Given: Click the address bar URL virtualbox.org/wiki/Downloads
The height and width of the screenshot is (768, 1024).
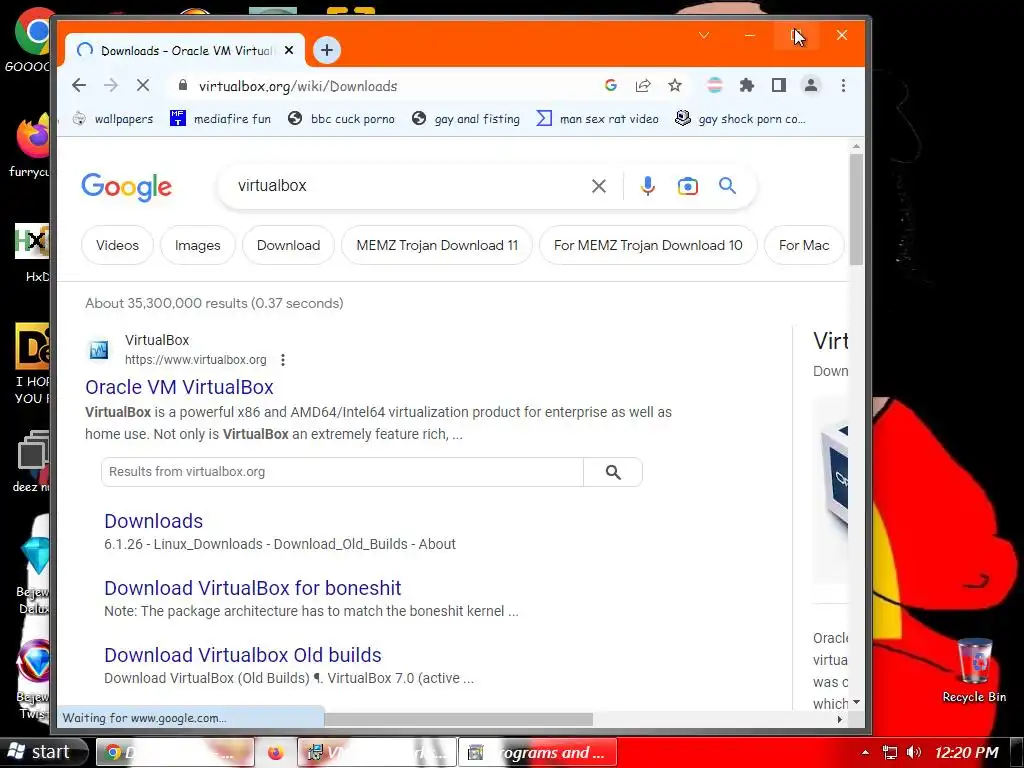Looking at the screenshot, I should (x=298, y=86).
